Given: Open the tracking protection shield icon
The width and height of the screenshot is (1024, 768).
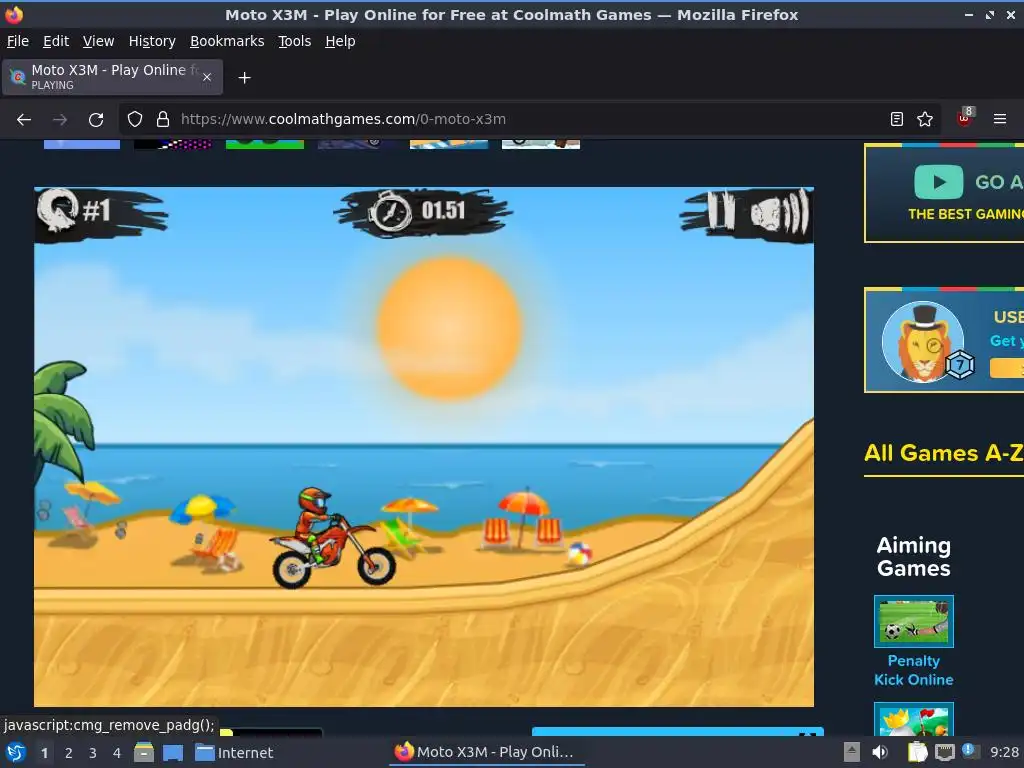Looking at the screenshot, I should [135, 120].
